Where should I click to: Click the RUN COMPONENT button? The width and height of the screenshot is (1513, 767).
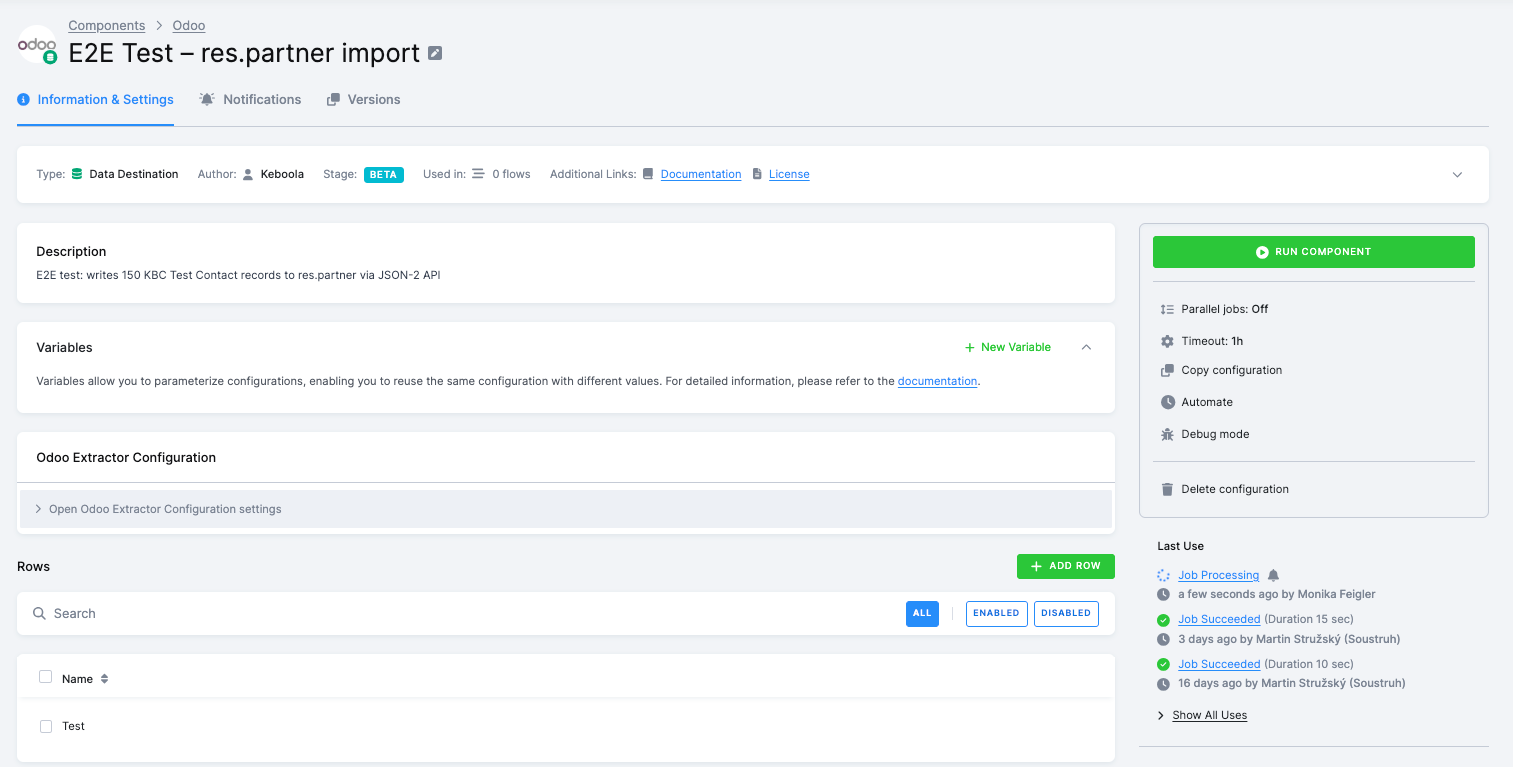(1313, 251)
